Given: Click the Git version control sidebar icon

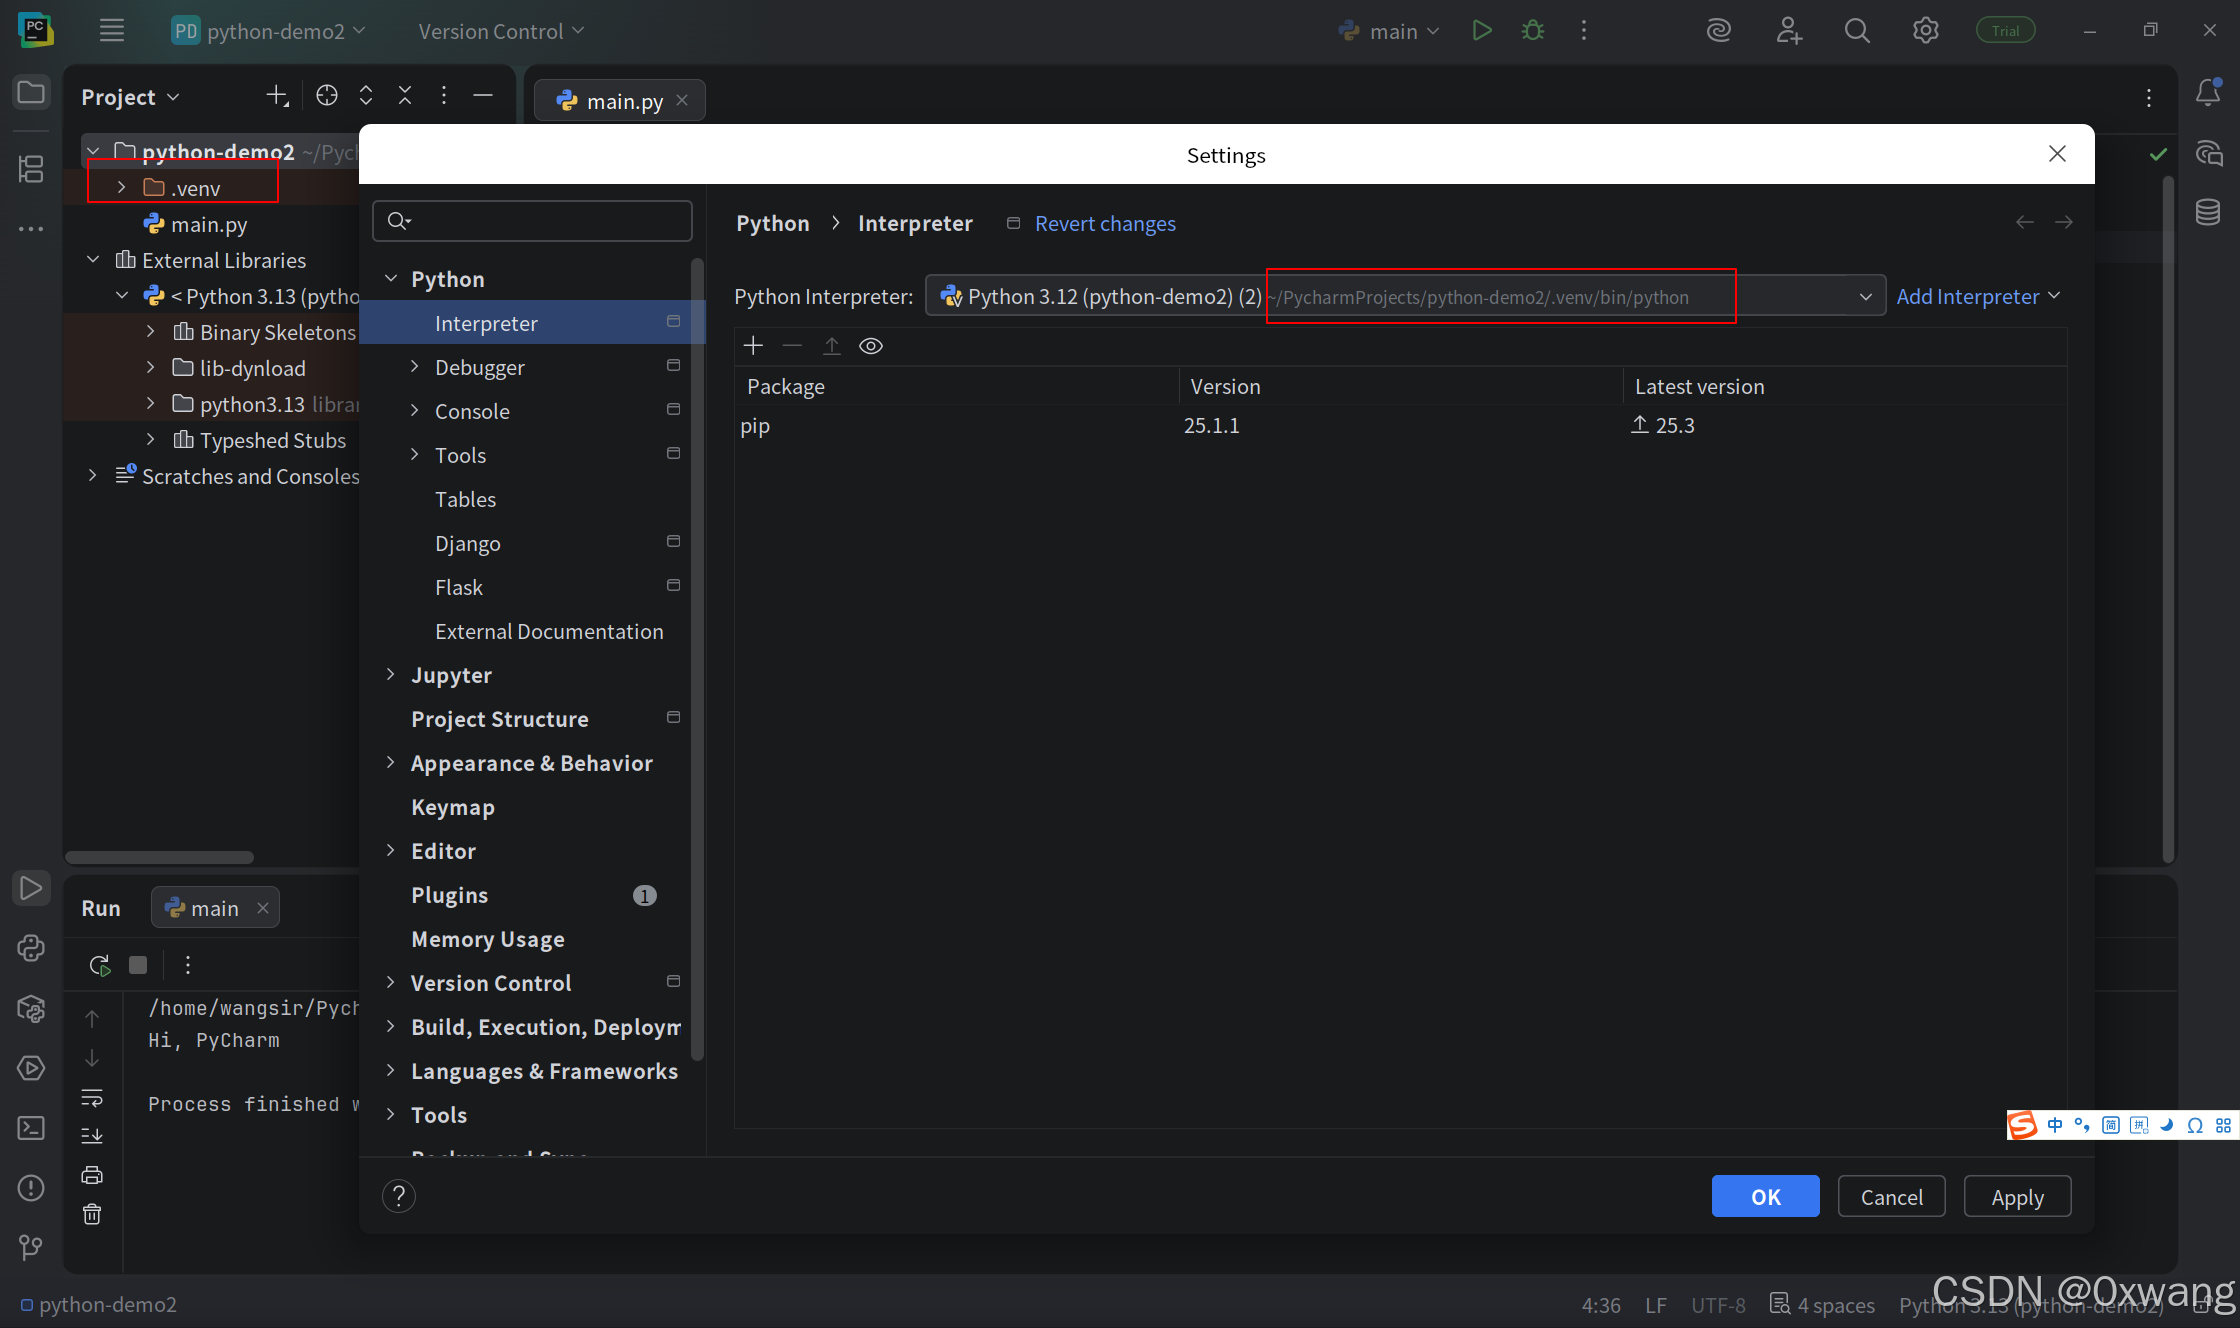Looking at the screenshot, I should [31, 1247].
